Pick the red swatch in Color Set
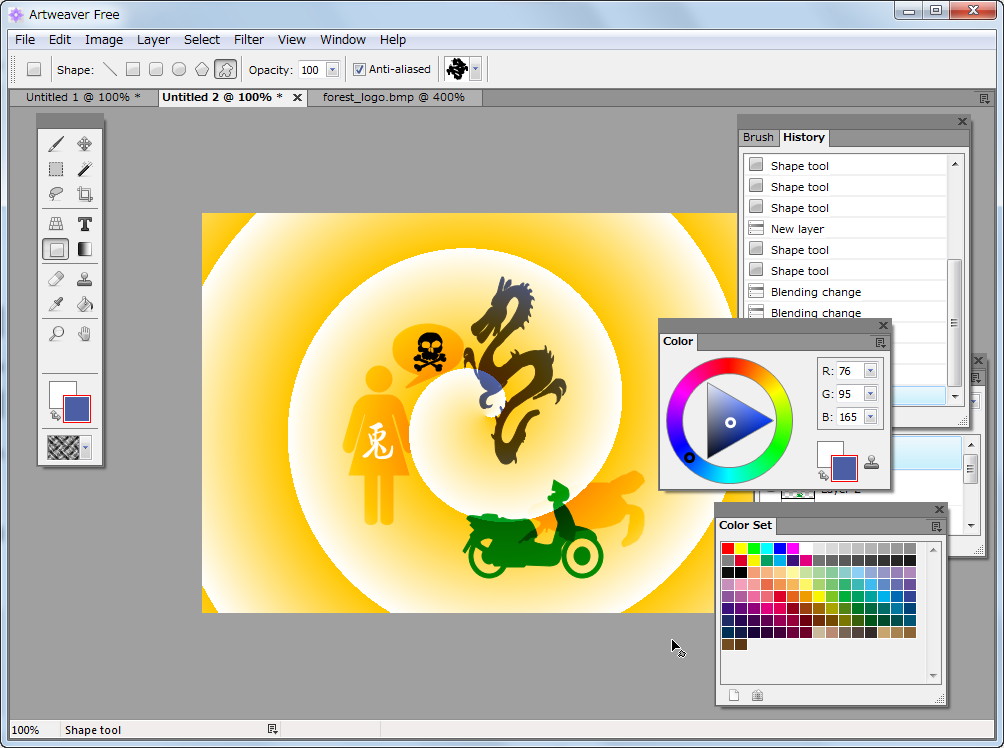The image size is (1004, 748). [727, 548]
